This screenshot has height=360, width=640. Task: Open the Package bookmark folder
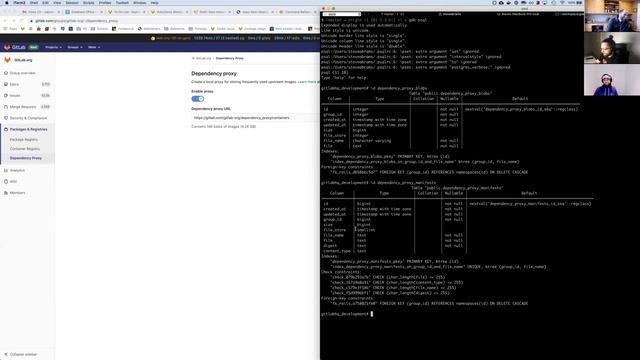197,29
